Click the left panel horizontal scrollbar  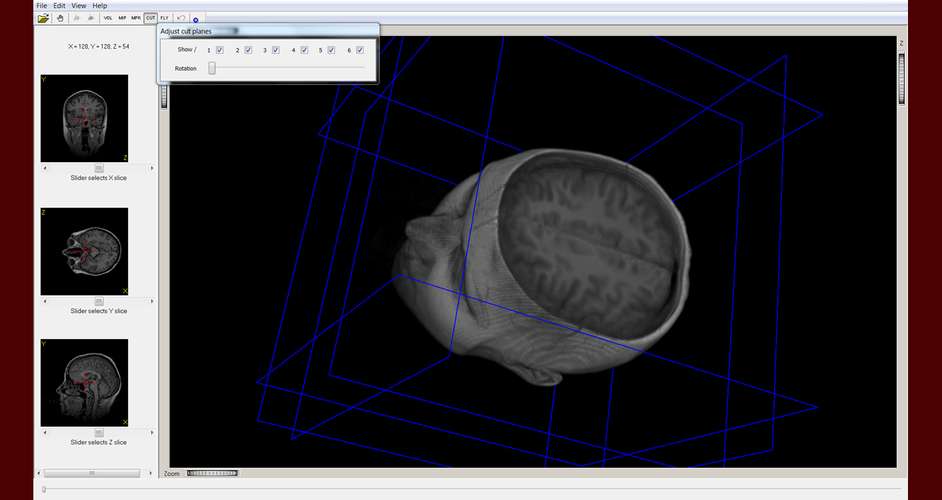pos(92,474)
